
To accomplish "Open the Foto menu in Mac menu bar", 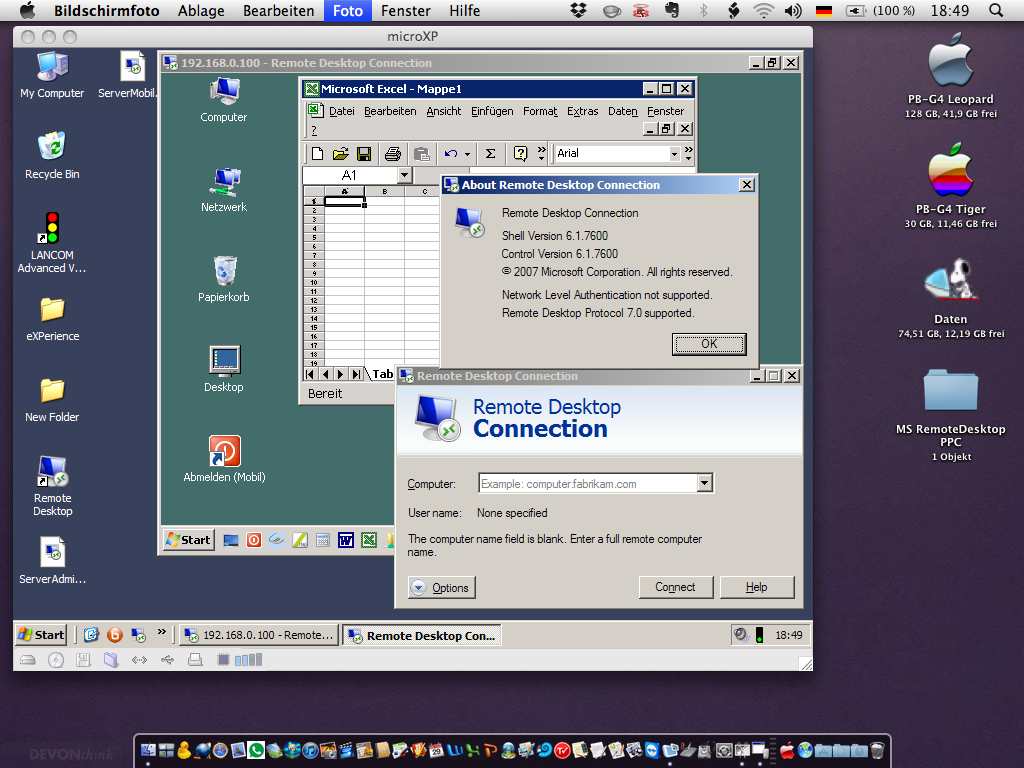I will [x=347, y=10].
